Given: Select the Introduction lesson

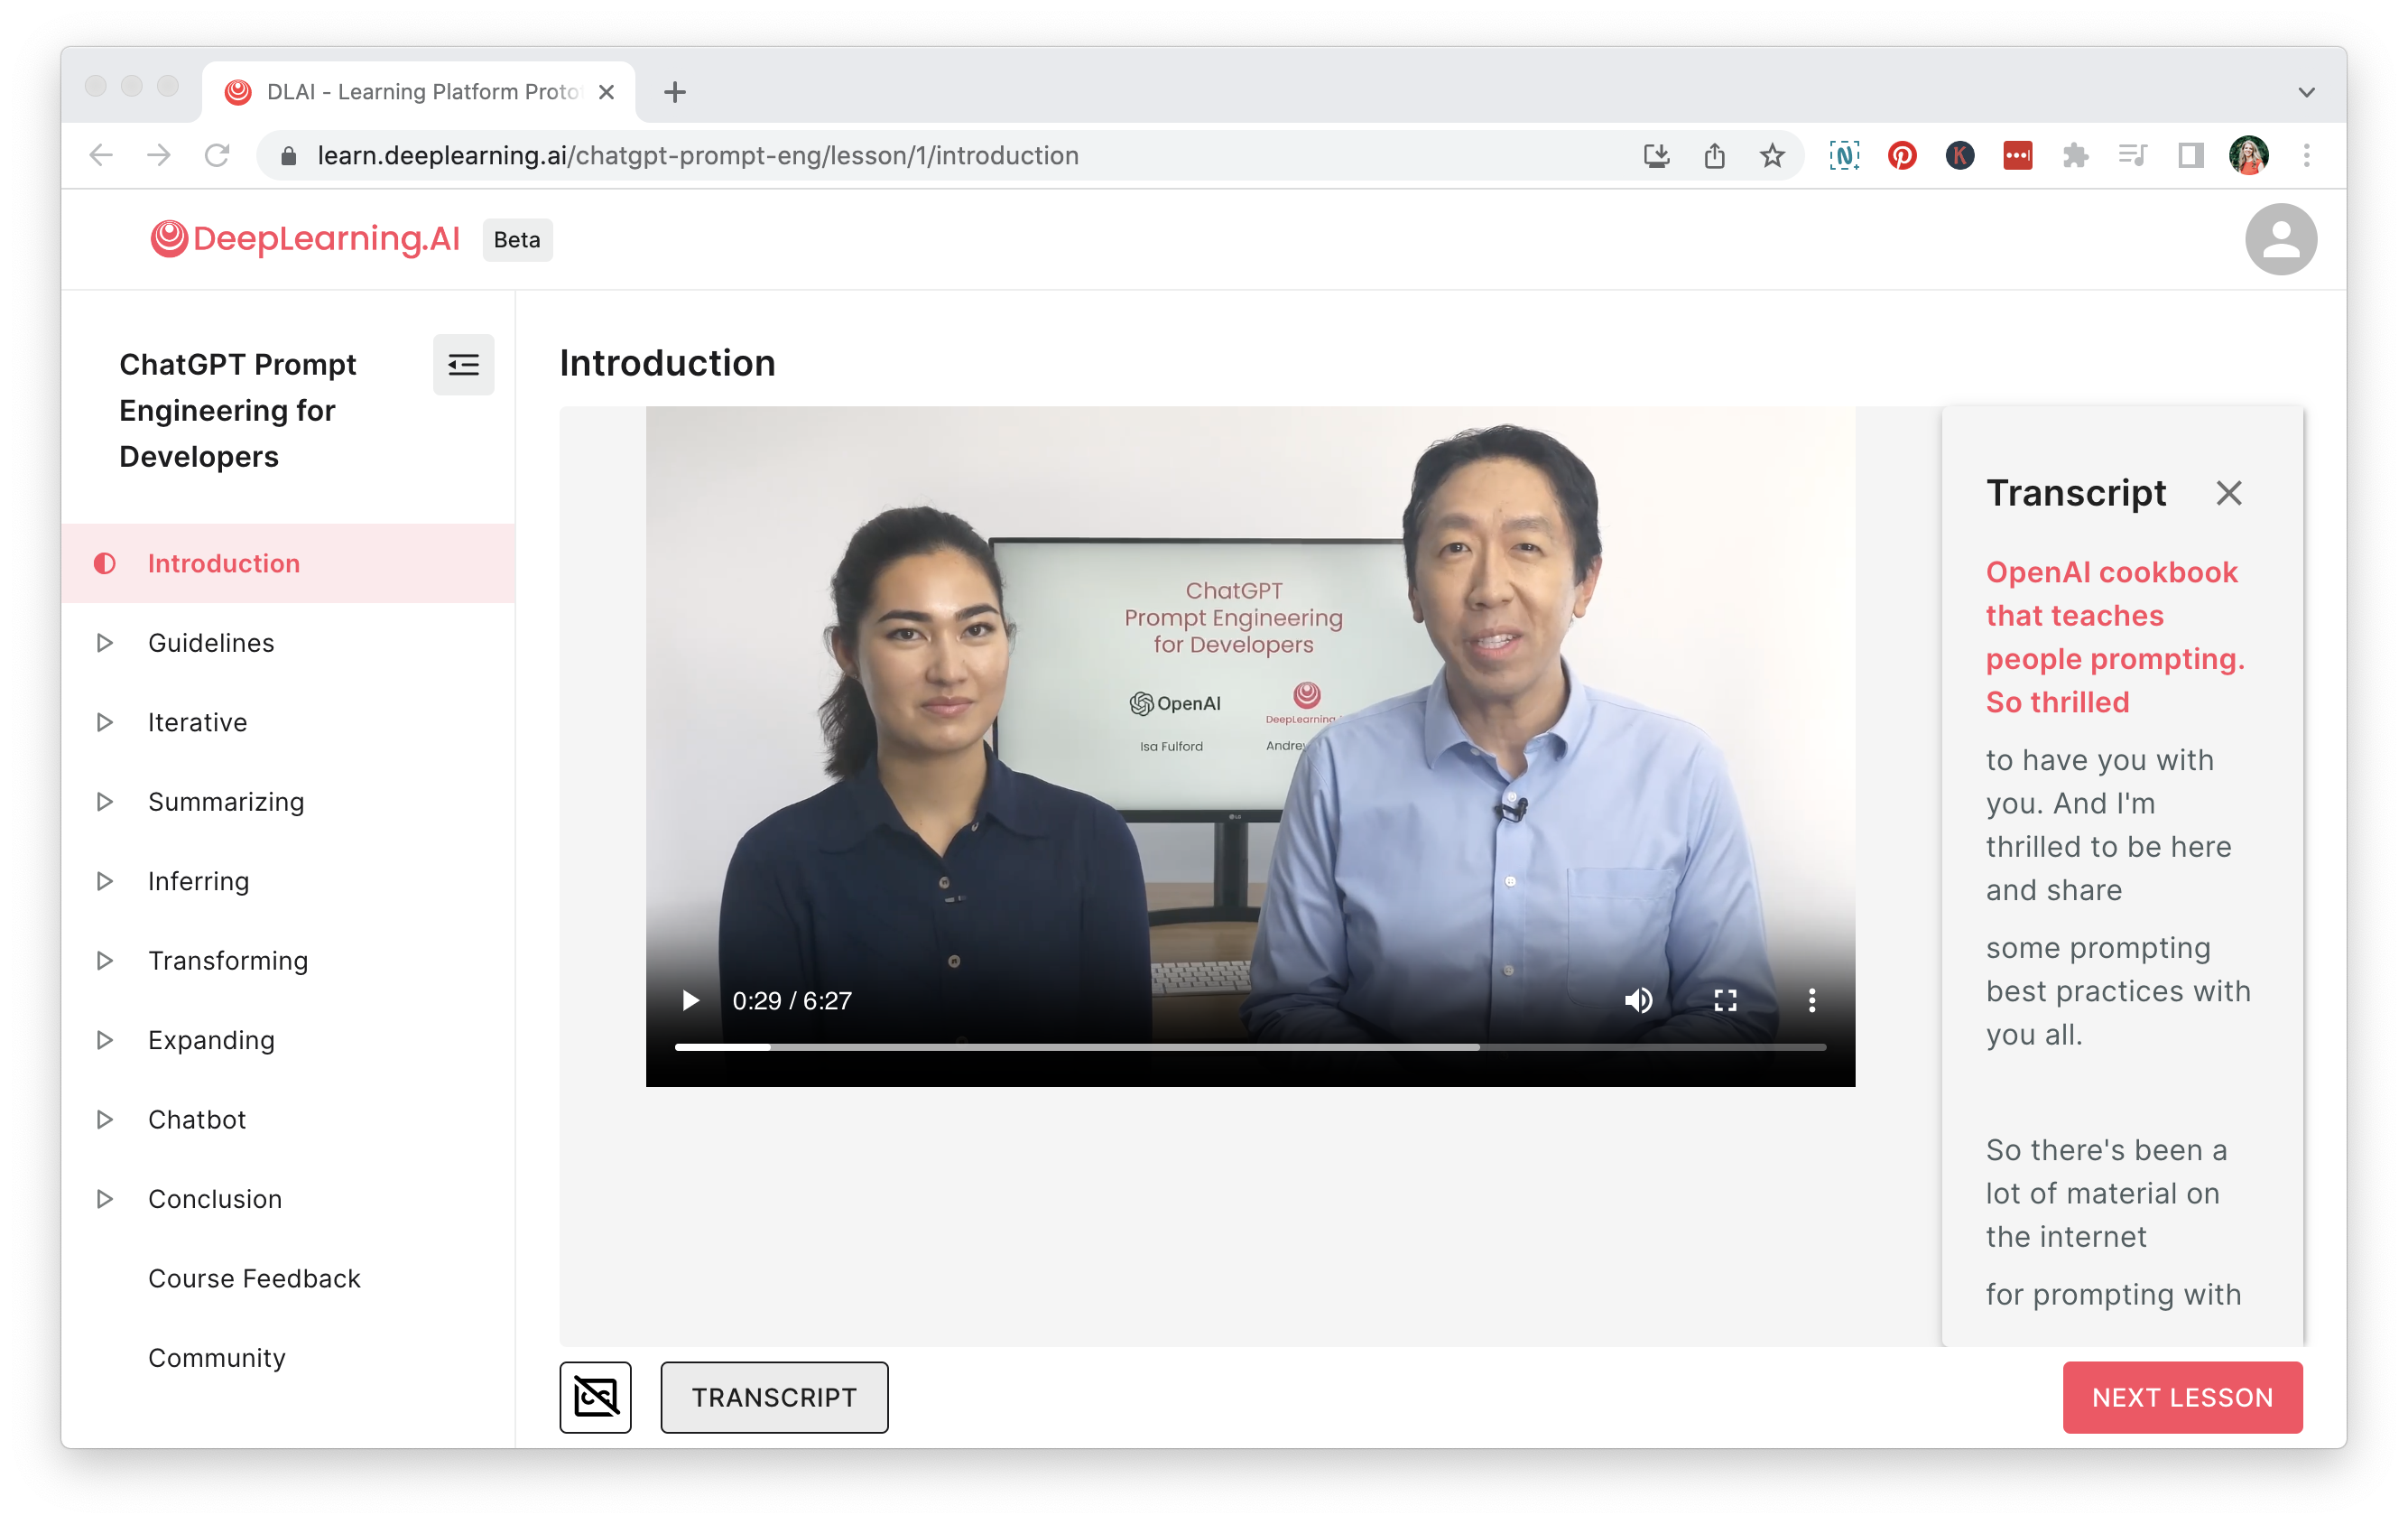Looking at the screenshot, I should click(x=288, y=563).
